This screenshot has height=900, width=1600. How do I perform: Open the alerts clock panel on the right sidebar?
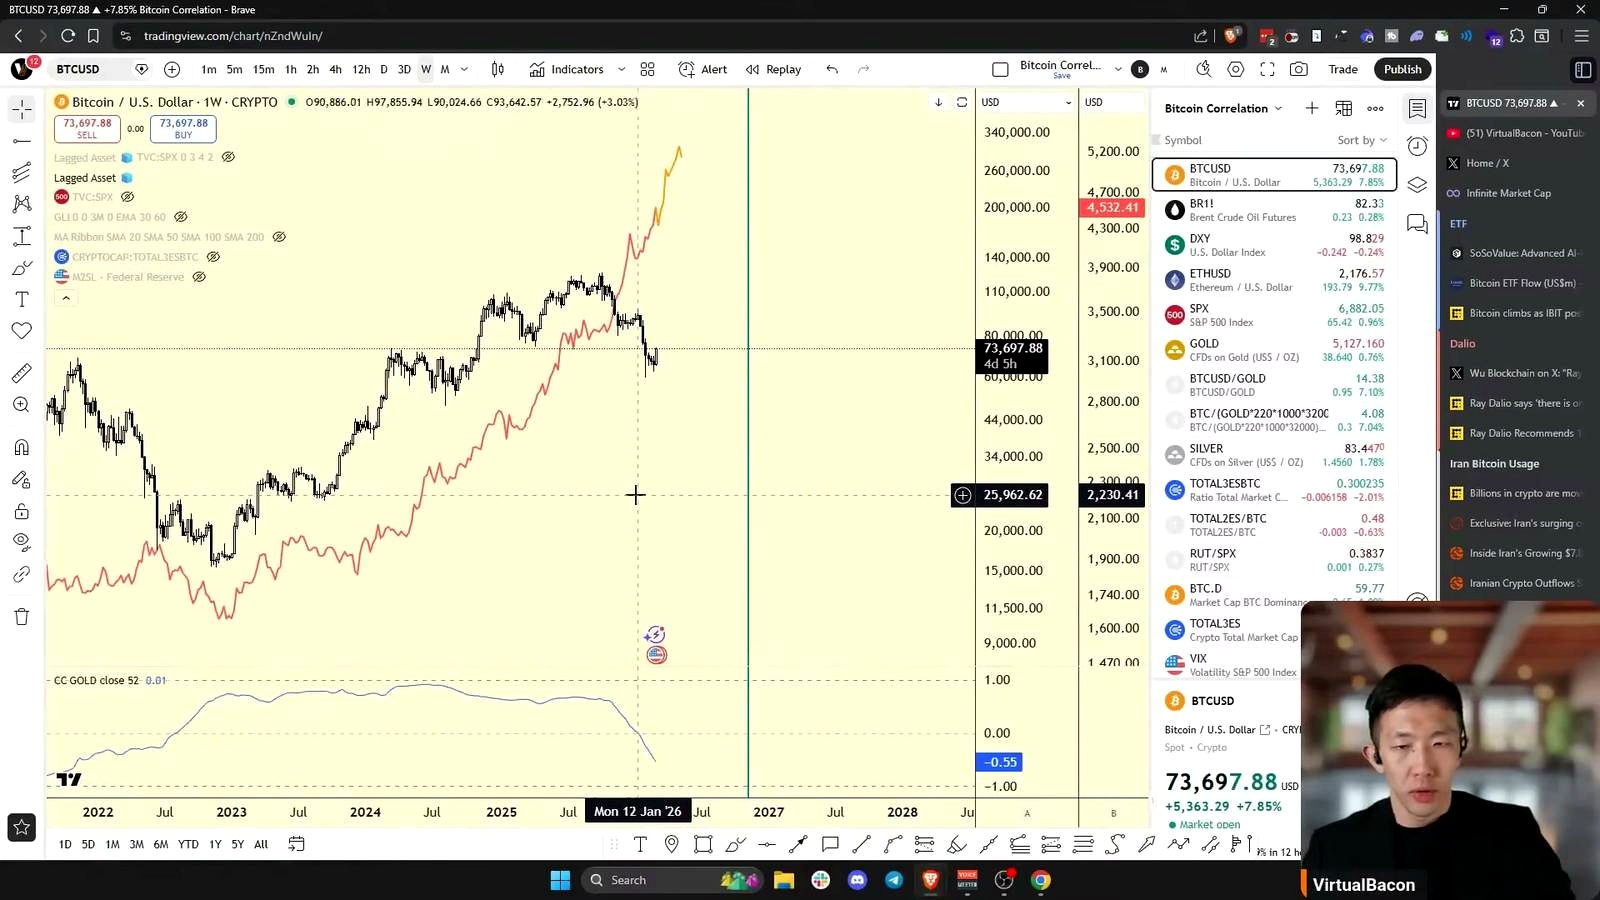click(x=1417, y=146)
